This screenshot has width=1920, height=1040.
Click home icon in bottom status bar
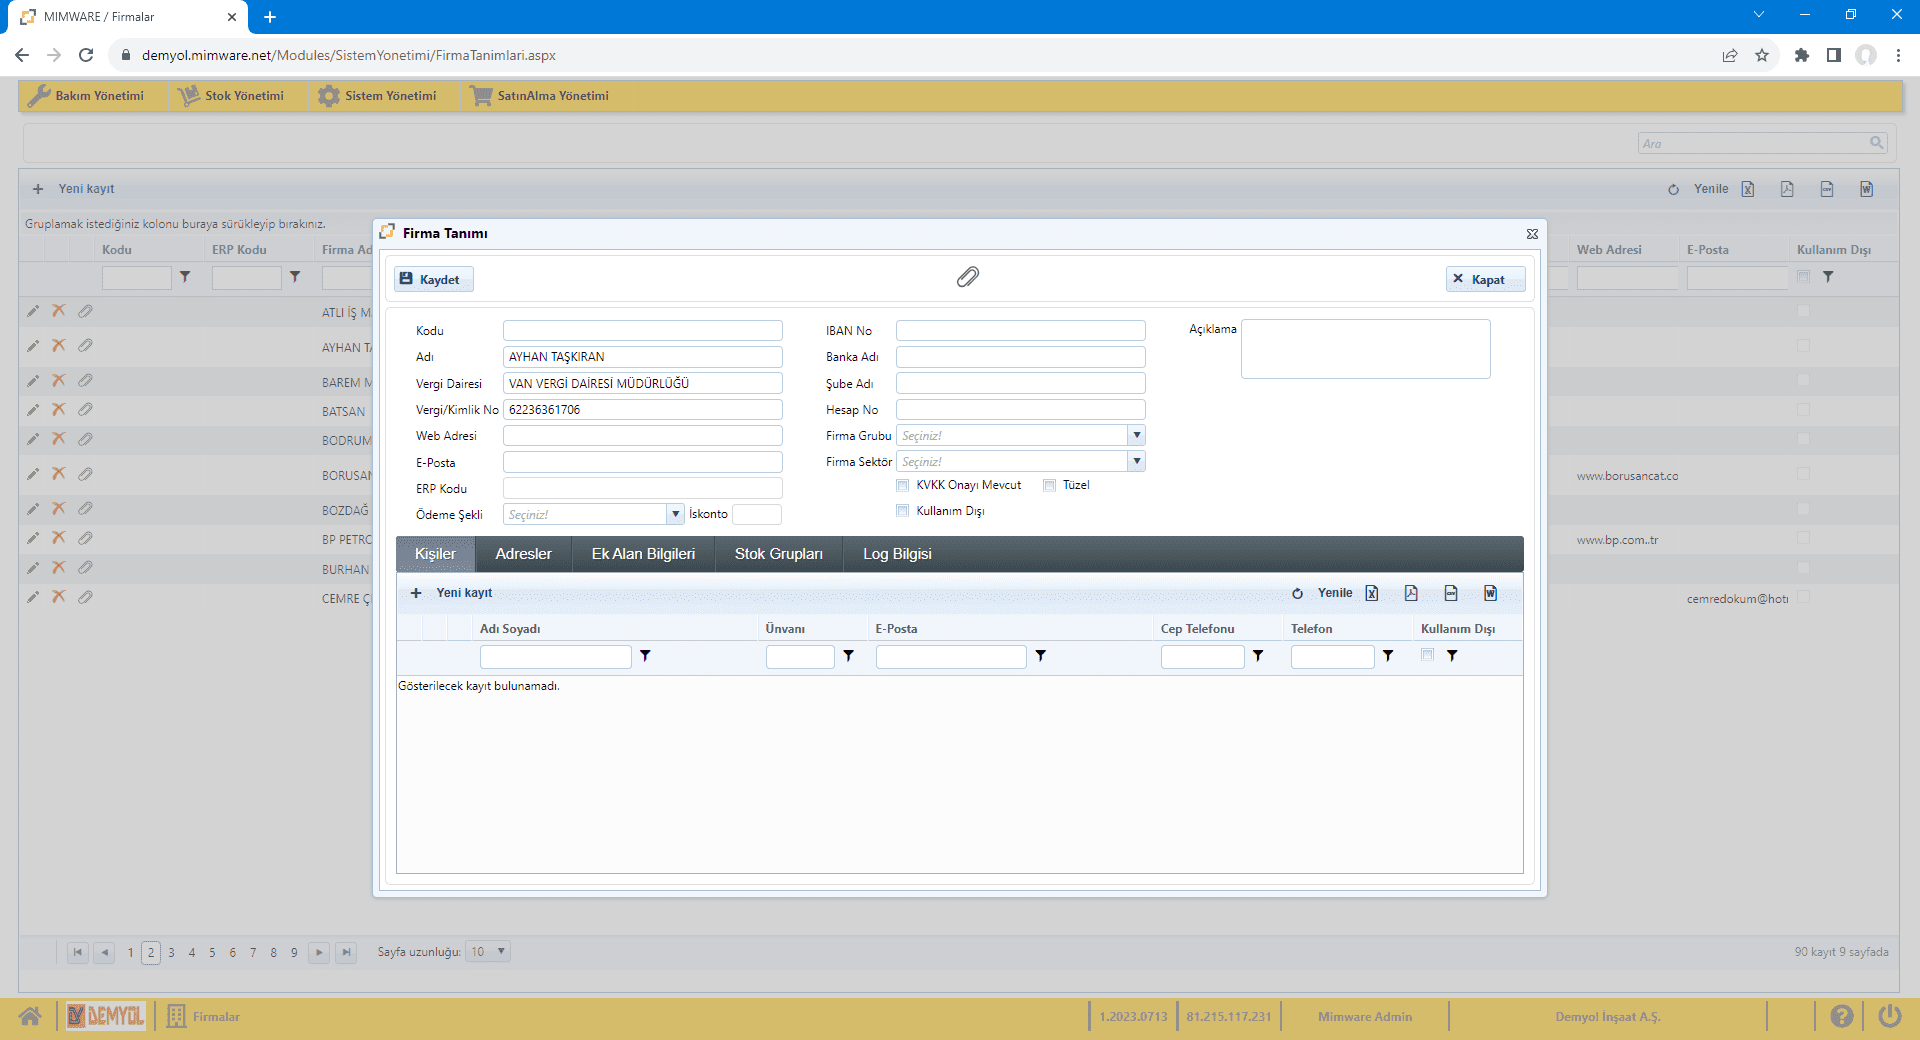coord(30,1016)
